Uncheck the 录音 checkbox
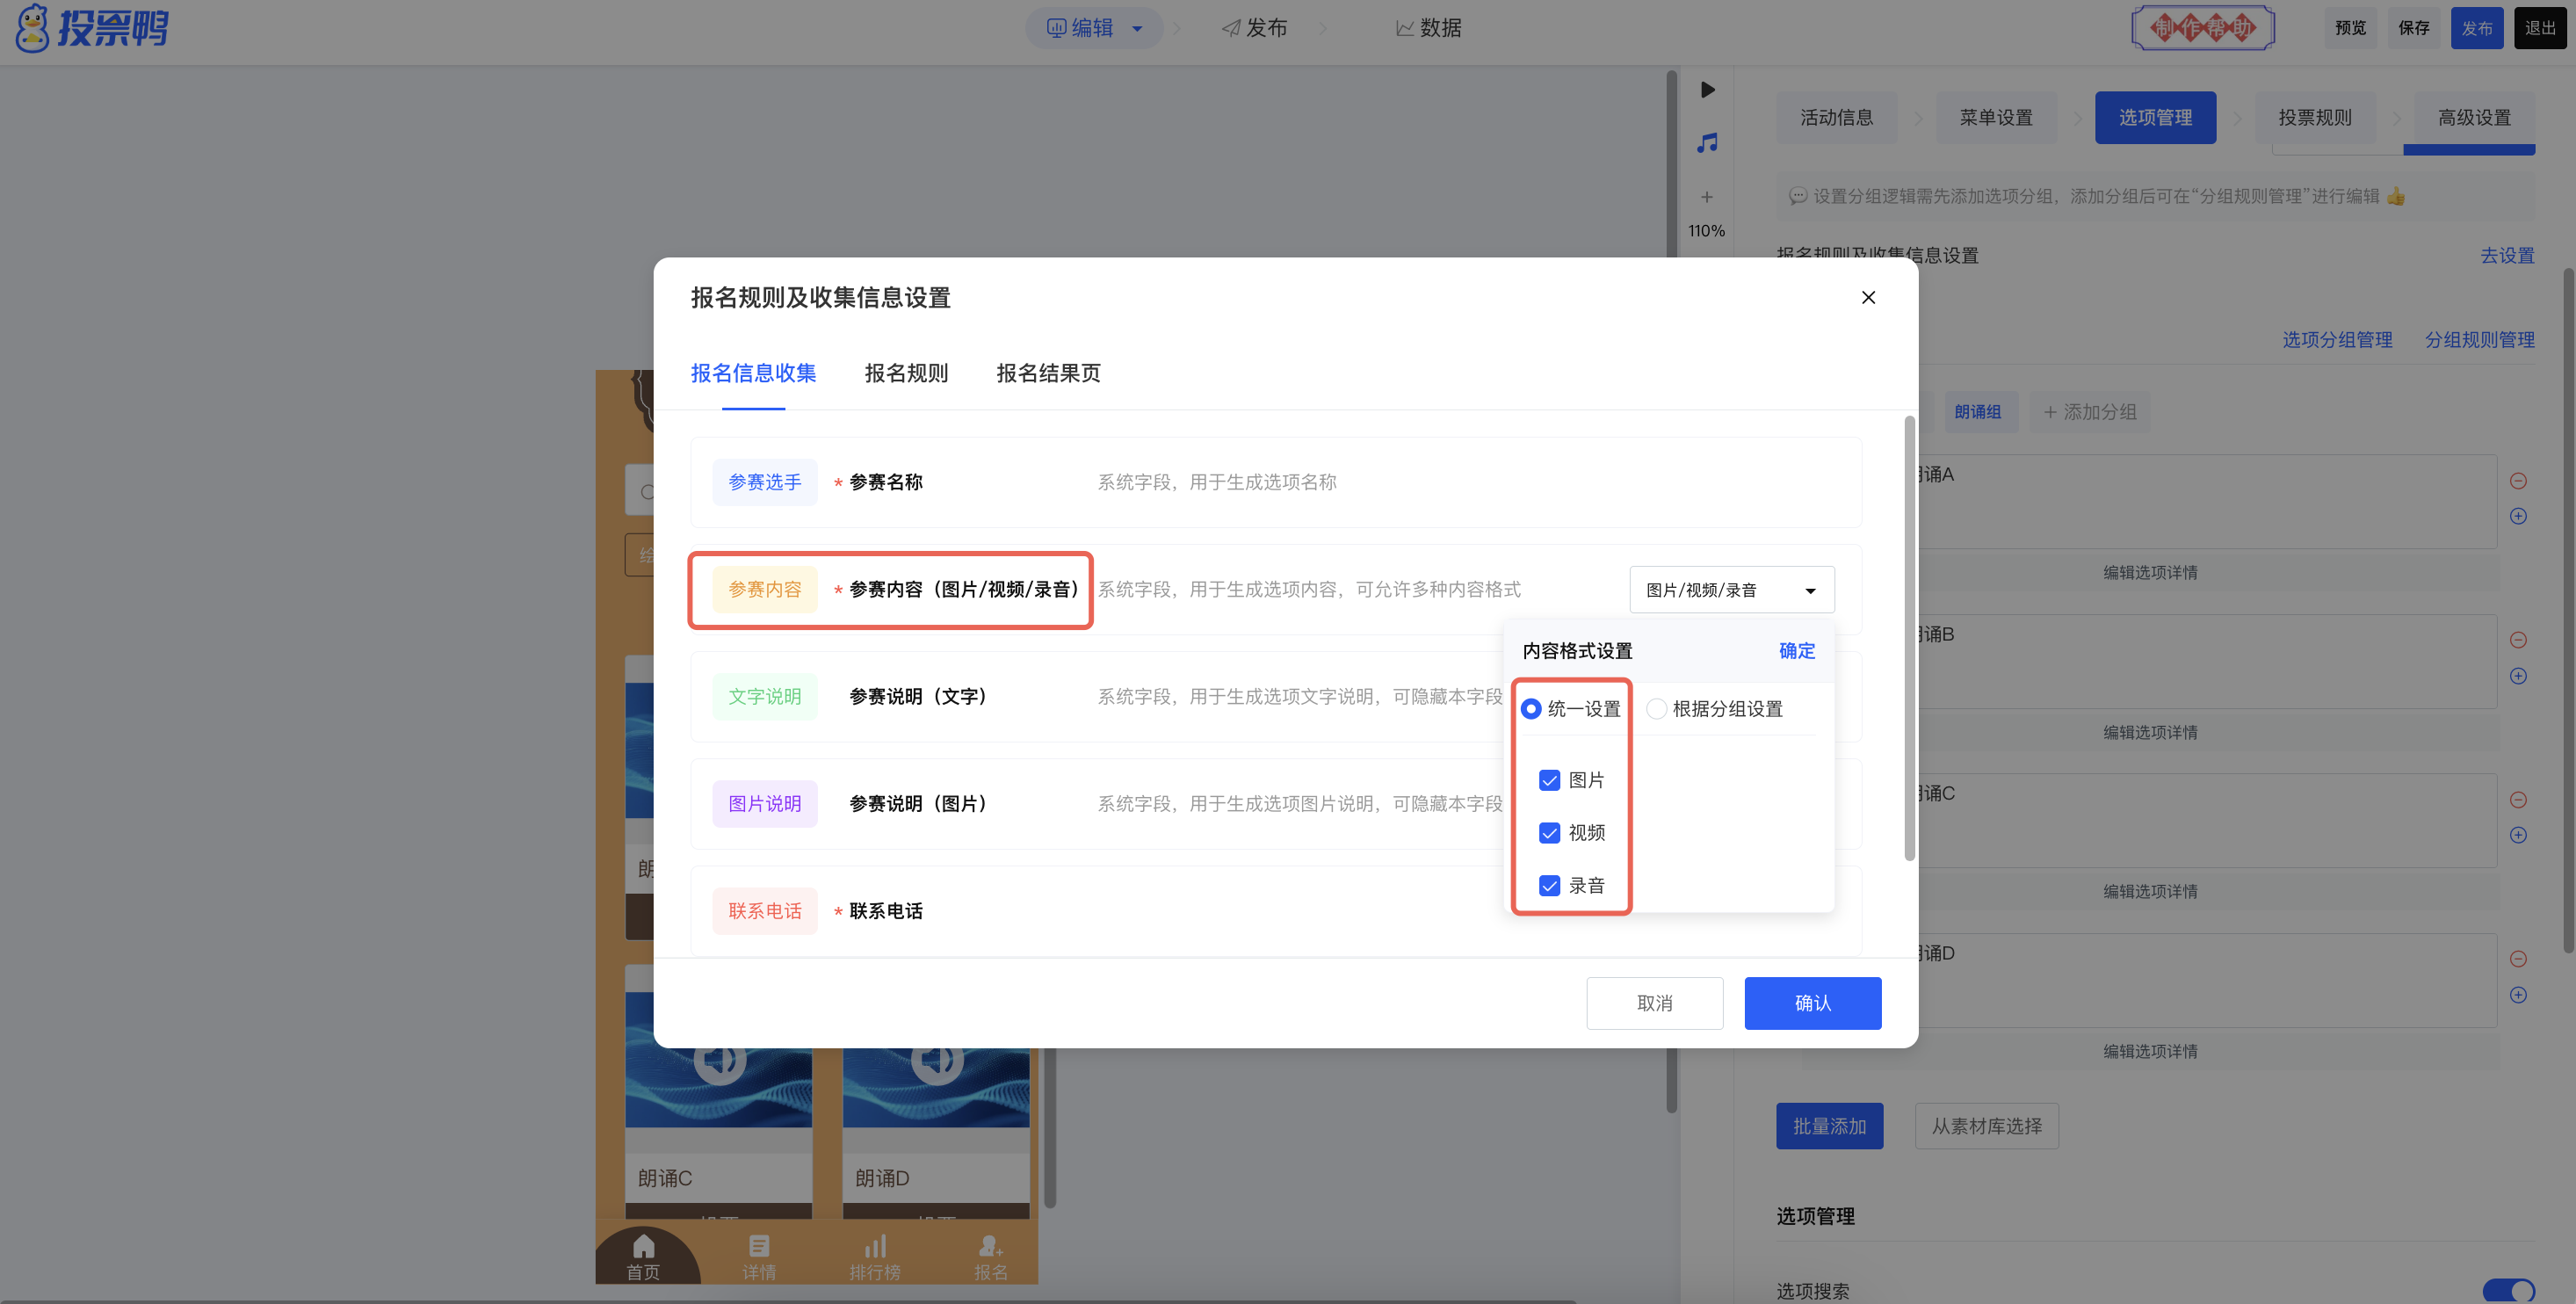This screenshot has width=2576, height=1304. coord(1549,886)
